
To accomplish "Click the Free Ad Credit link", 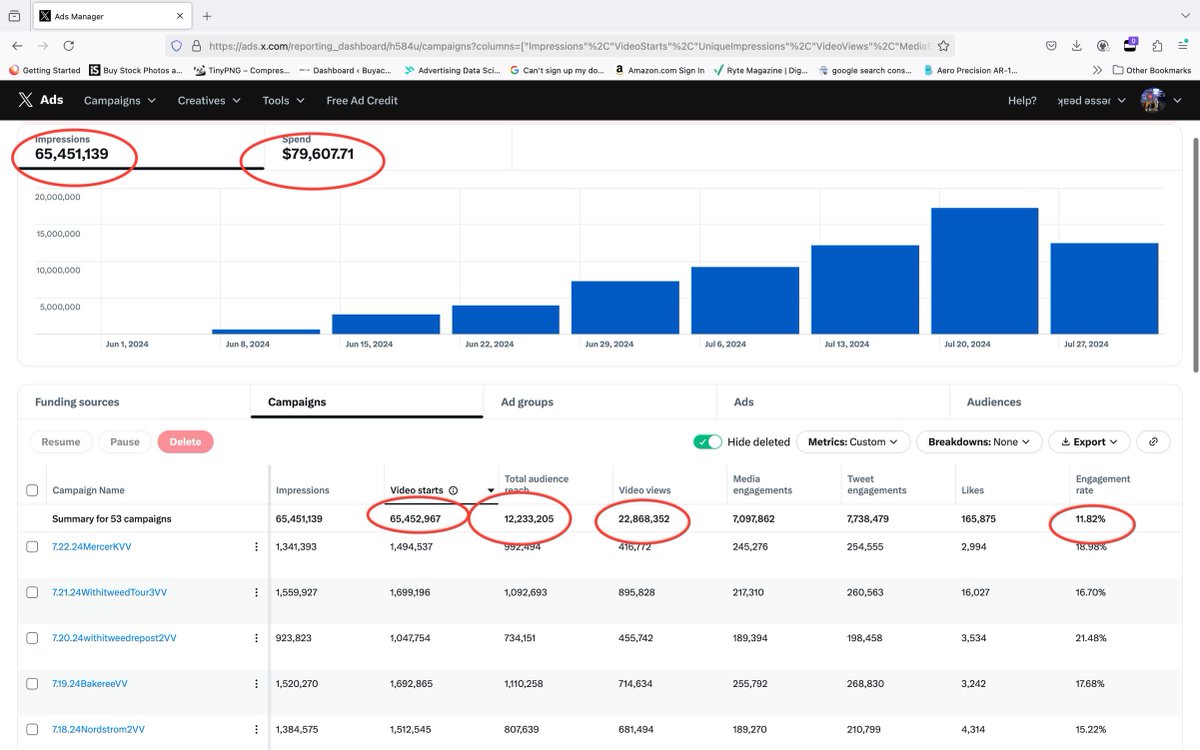I will 362,100.
